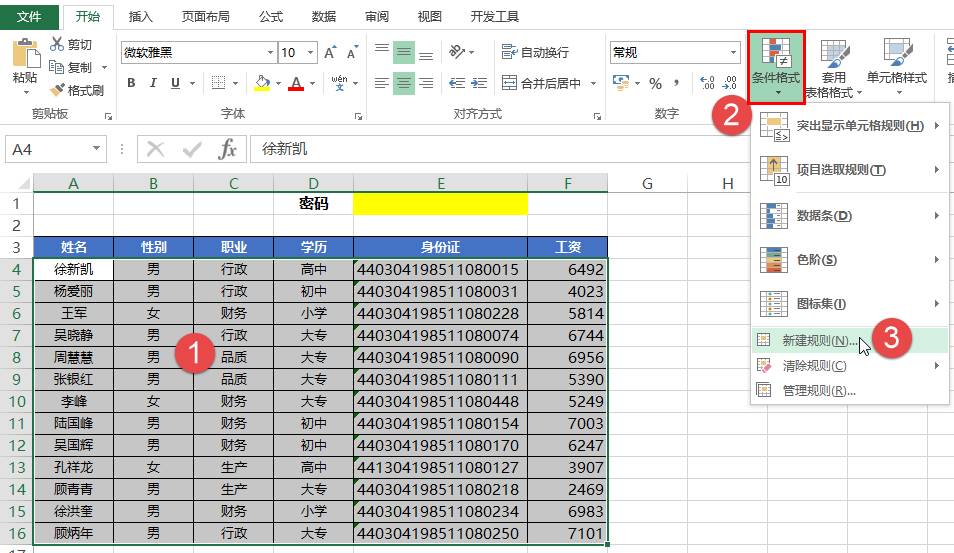Click 自动换行 wrap text button
954x553 pixels.
[535, 52]
